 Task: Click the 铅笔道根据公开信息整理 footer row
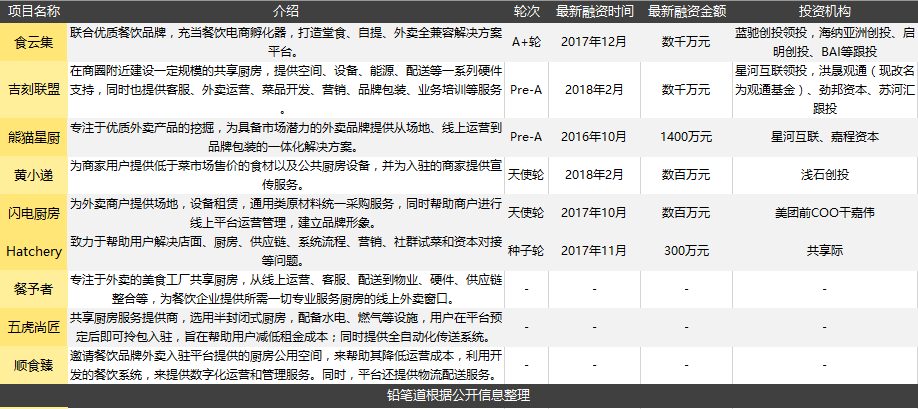[459, 396]
